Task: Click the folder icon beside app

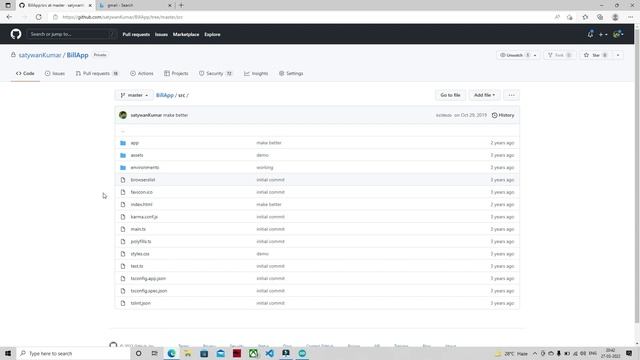Action: (123, 143)
